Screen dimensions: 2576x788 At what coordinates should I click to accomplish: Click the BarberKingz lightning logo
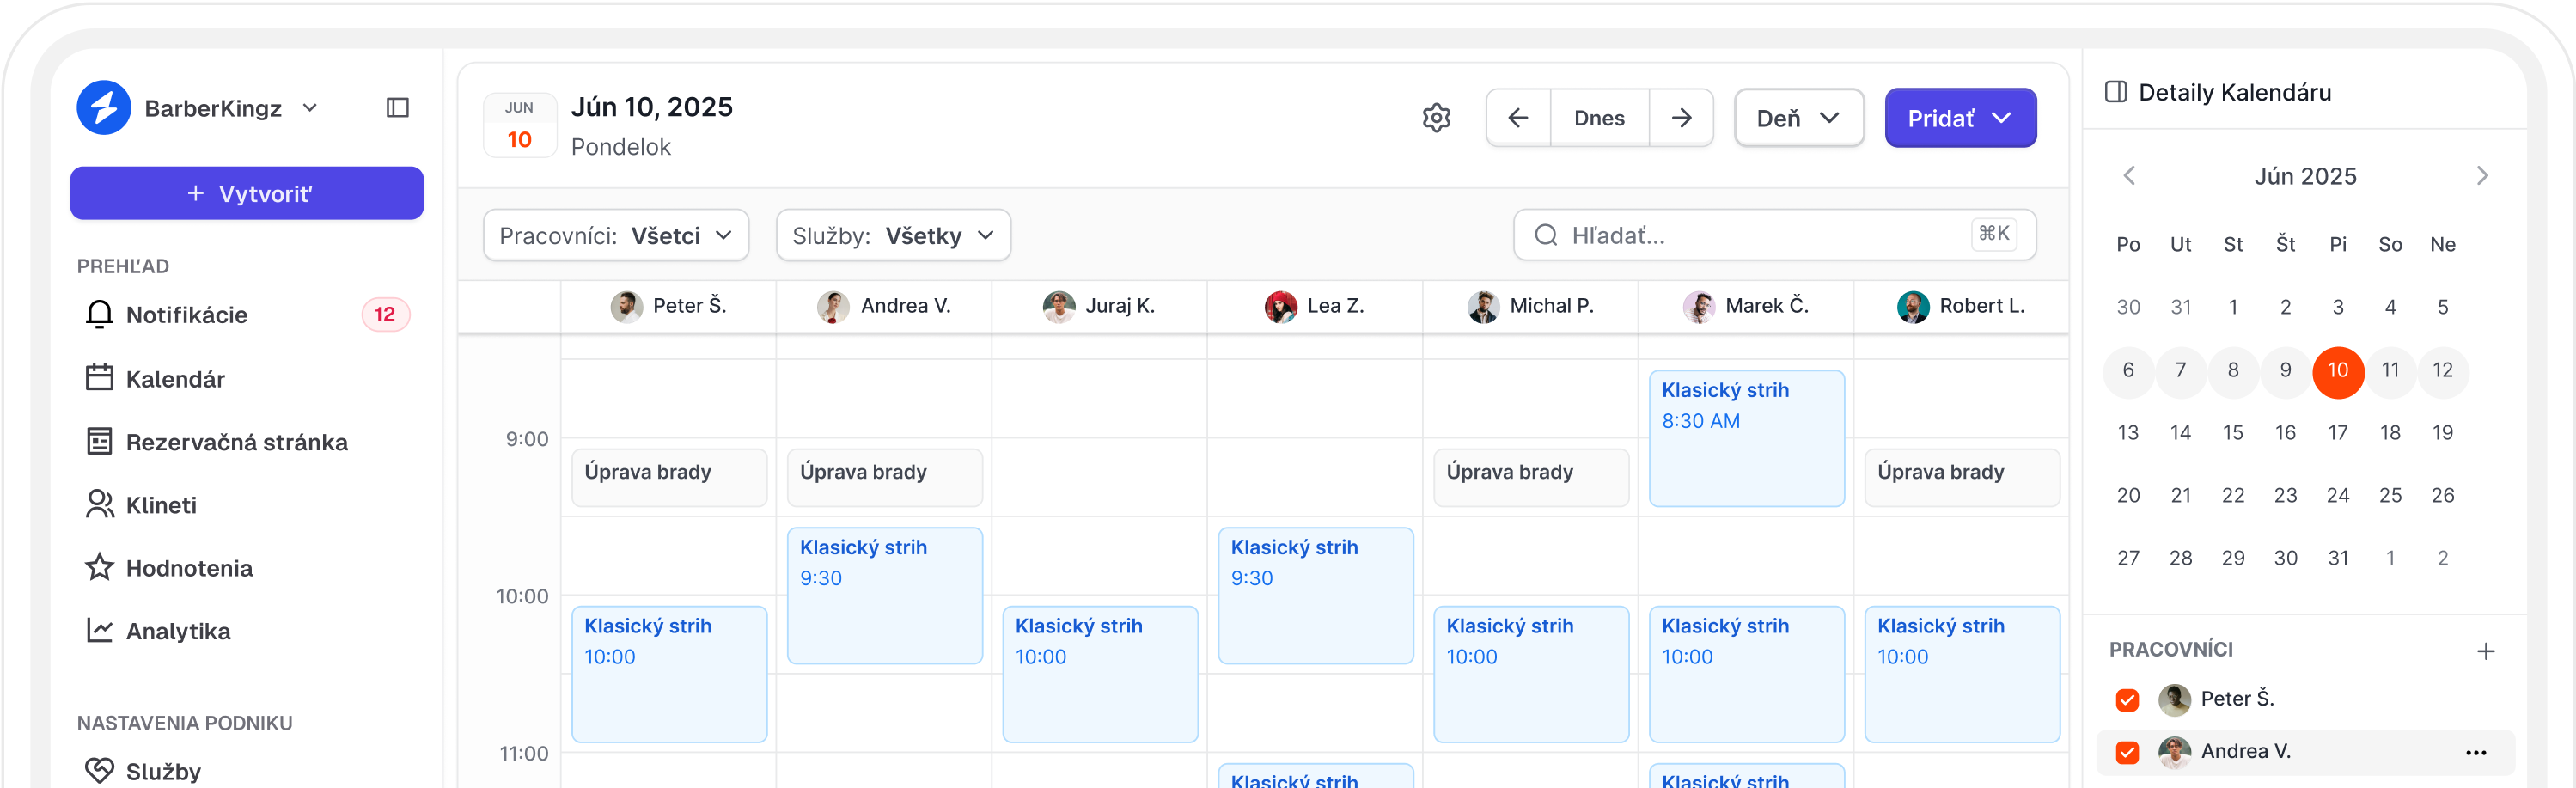[104, 108]
